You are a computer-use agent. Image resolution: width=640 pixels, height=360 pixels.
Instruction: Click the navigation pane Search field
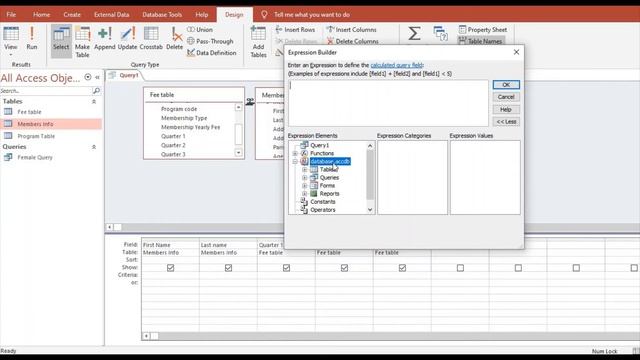pos(46,91)
